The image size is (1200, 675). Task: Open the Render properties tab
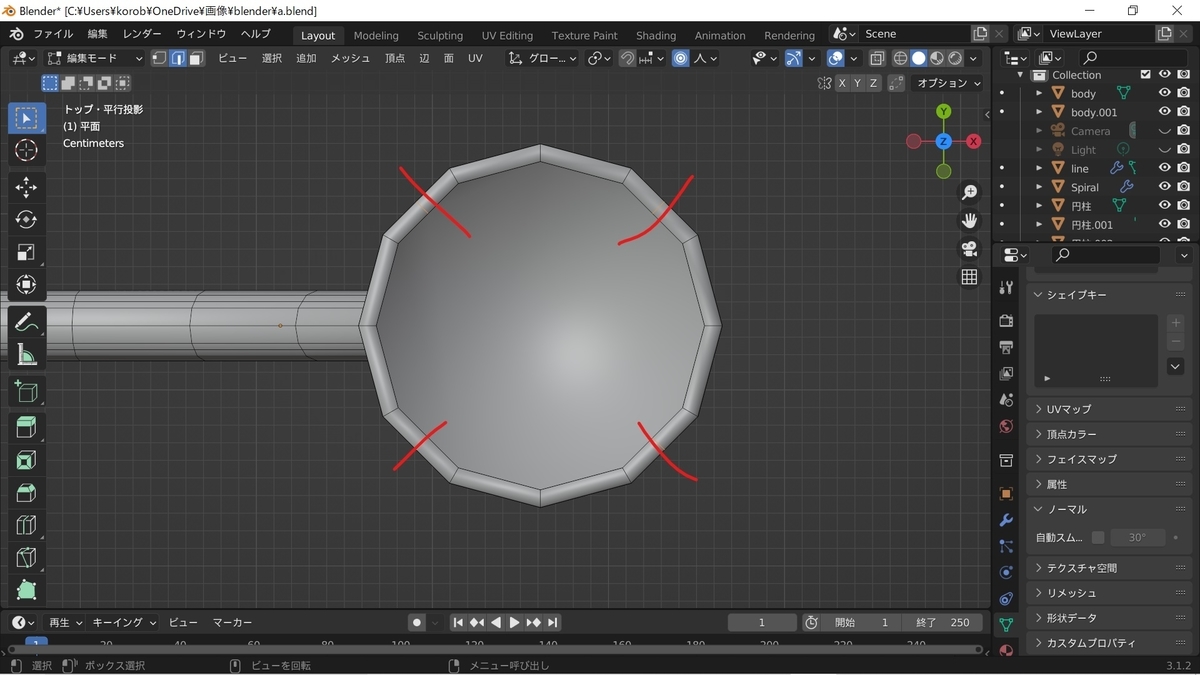[x=1006, y=320]
